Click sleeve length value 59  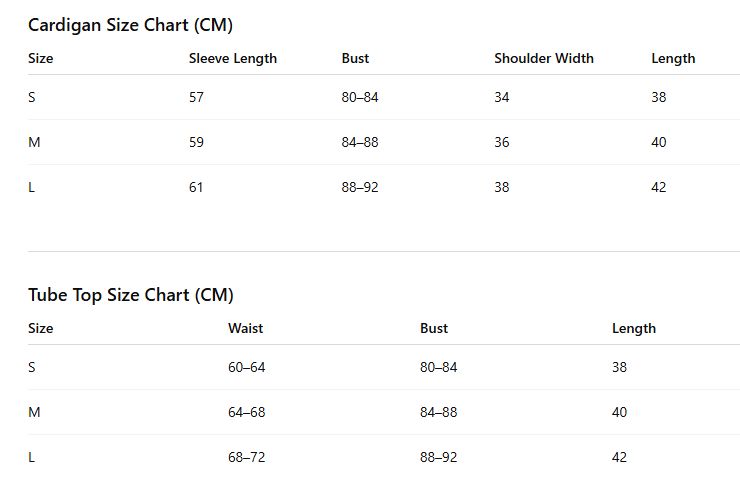(196, 142)
